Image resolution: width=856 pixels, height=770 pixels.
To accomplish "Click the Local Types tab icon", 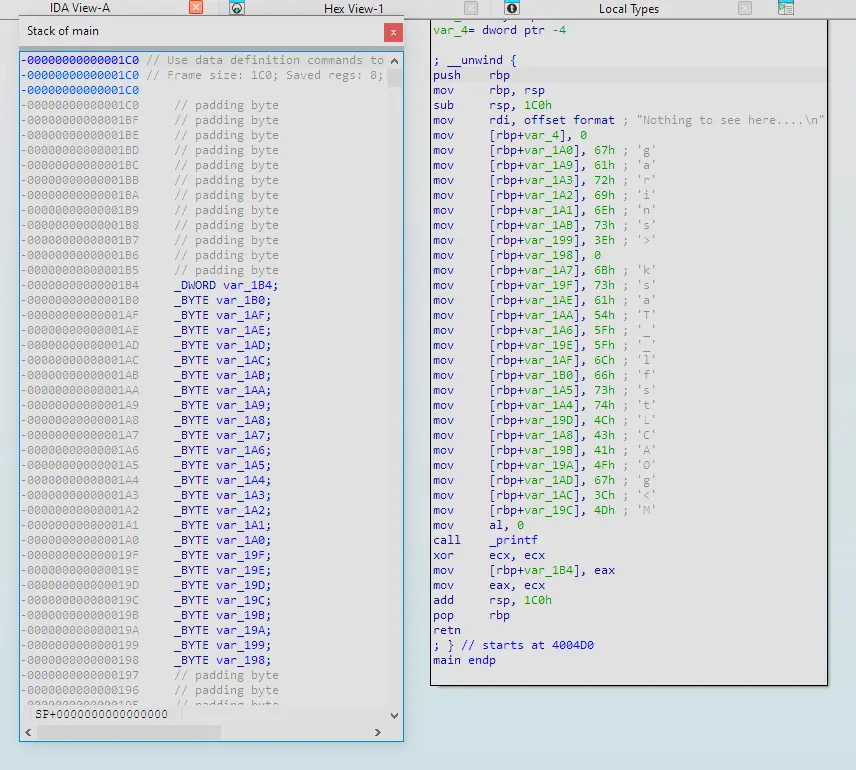I will [x=512, y=8].
